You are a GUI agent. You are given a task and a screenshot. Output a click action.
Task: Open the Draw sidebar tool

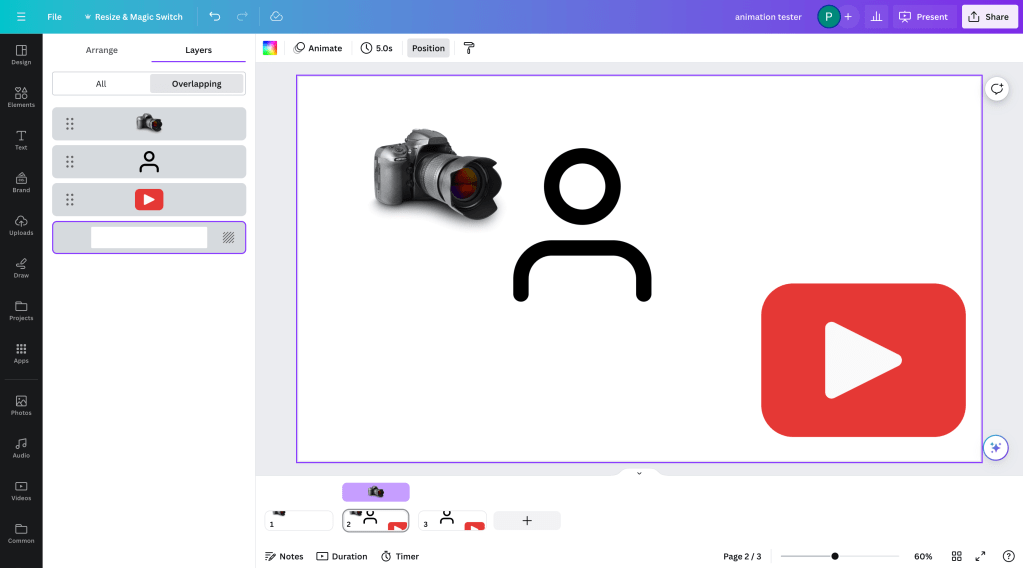[21, 267]
